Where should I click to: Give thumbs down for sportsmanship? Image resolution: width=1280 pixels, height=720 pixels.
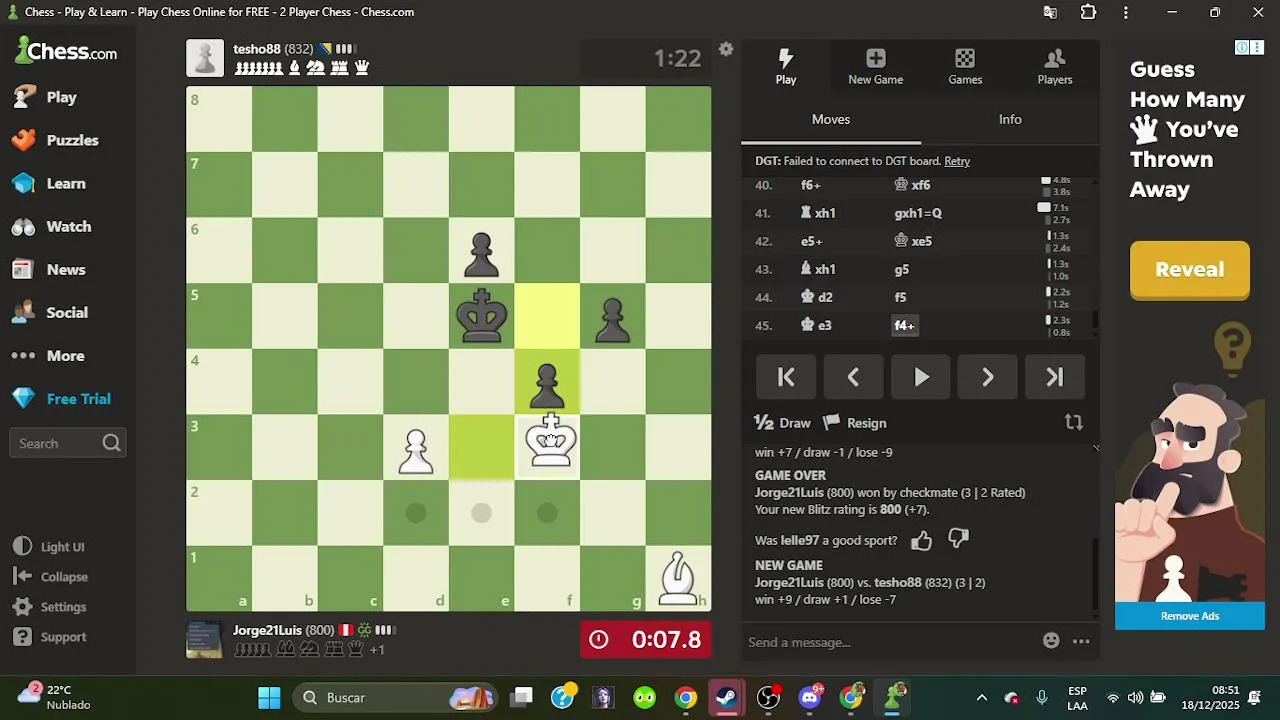(x=958, y=540)
